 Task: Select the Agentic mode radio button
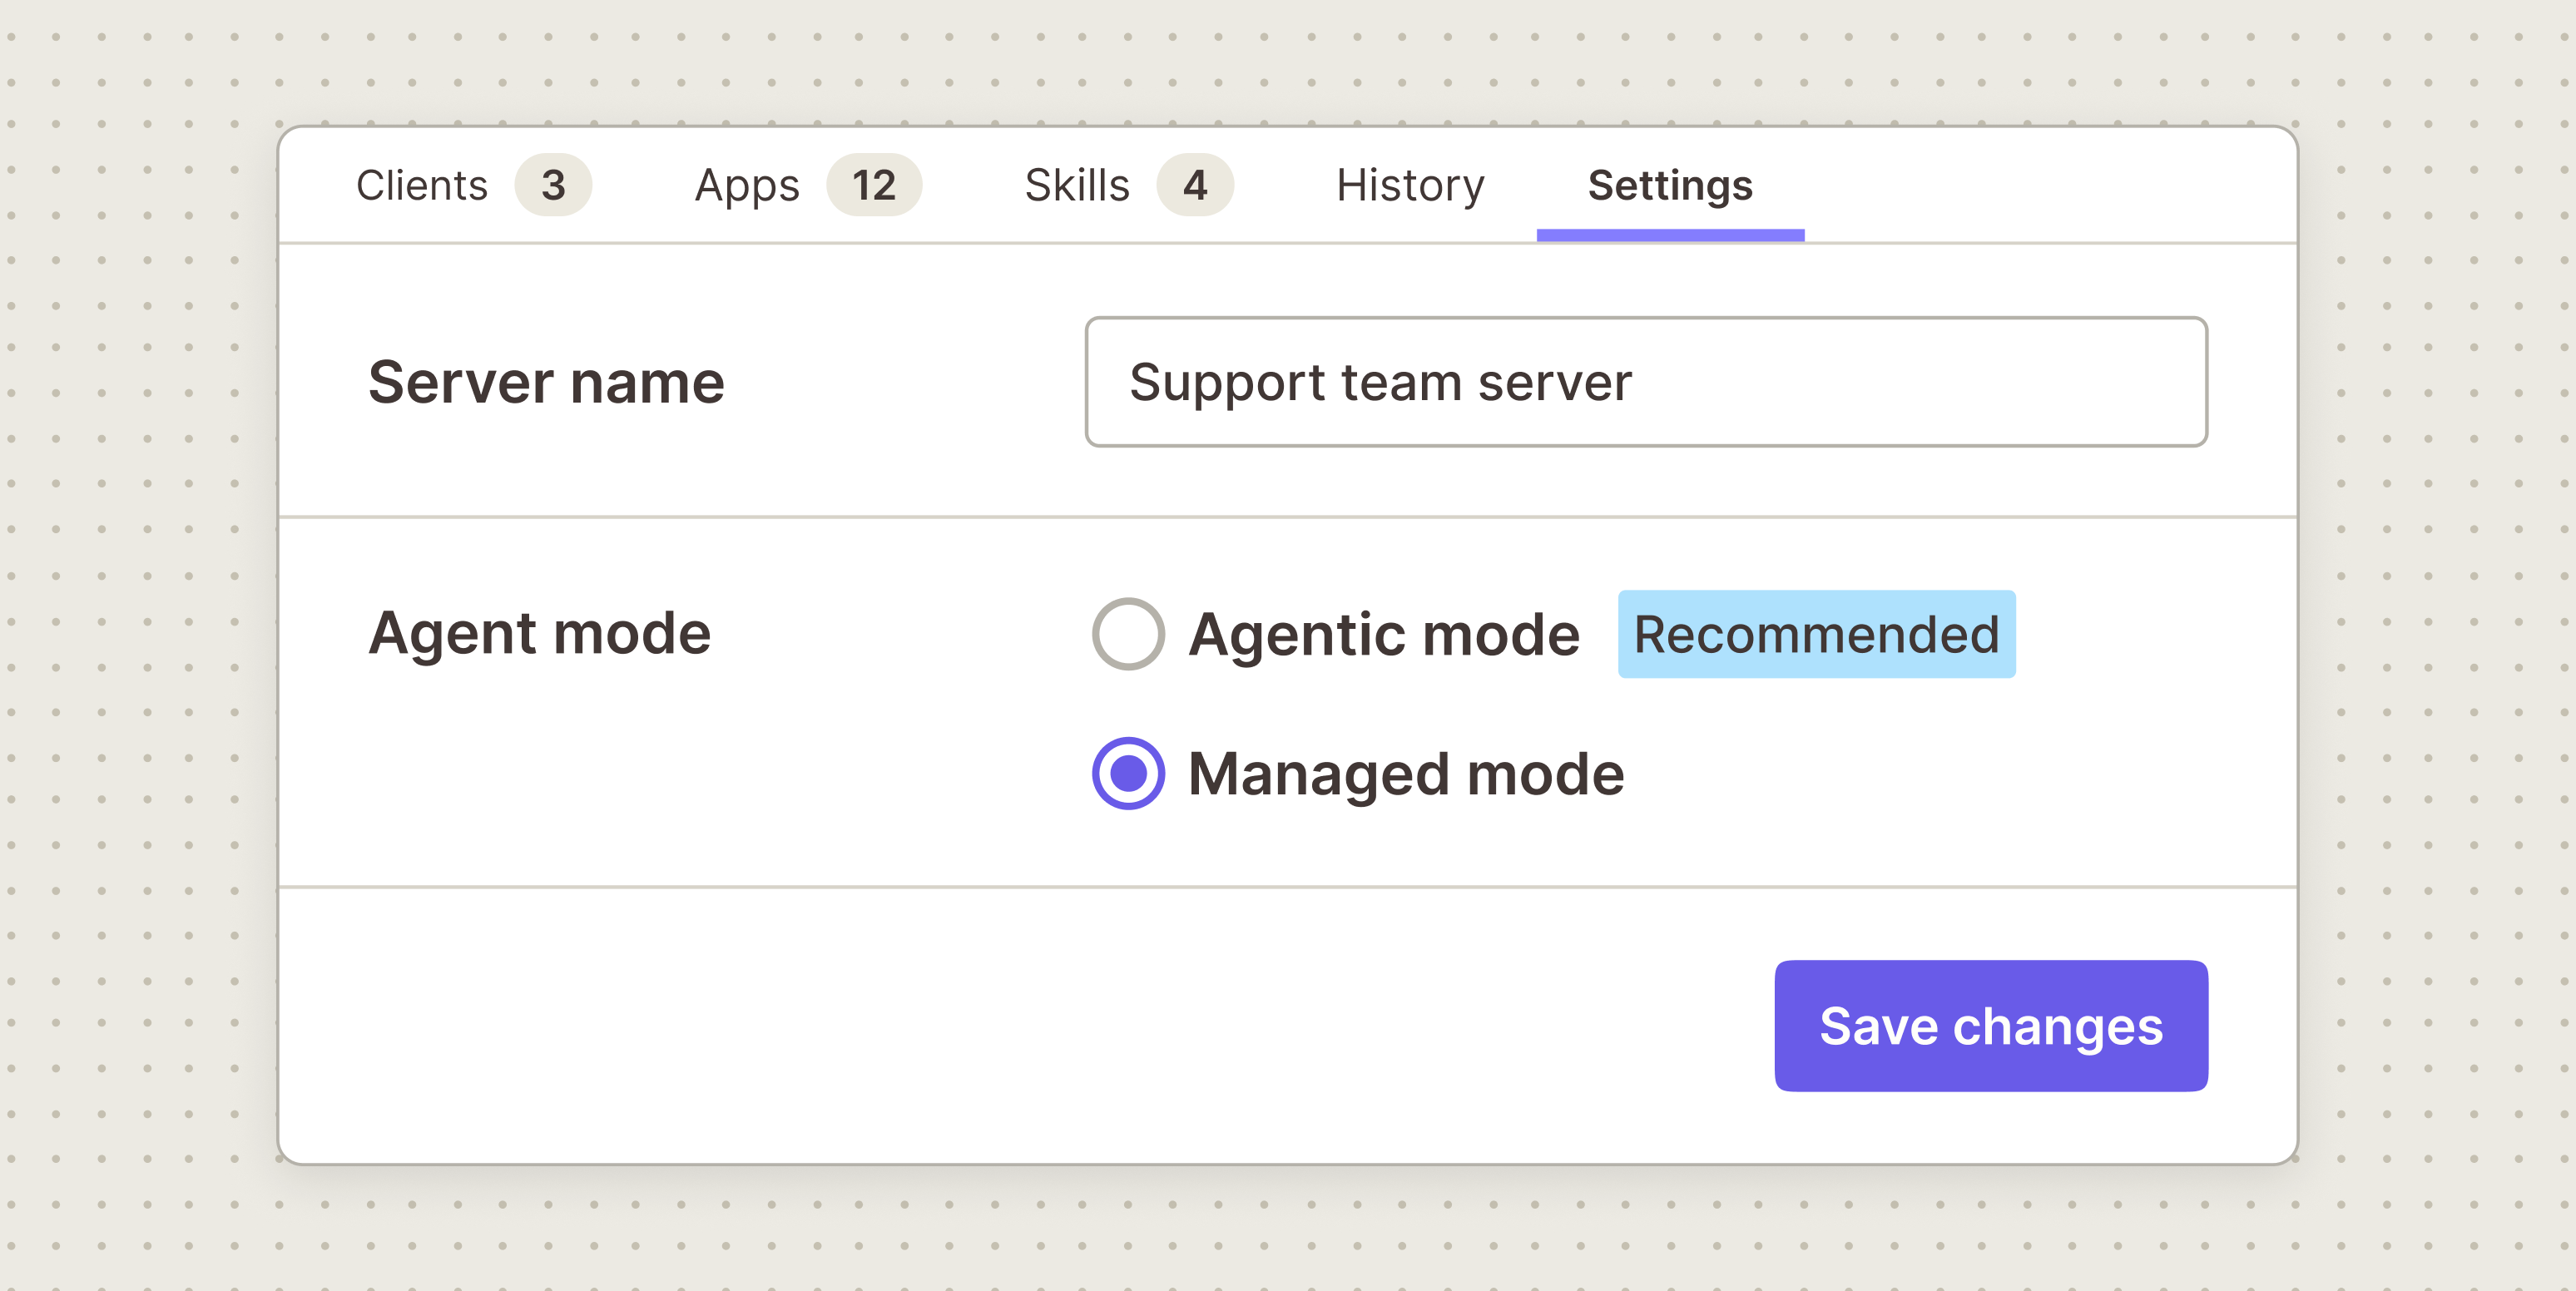[1128, 634]
